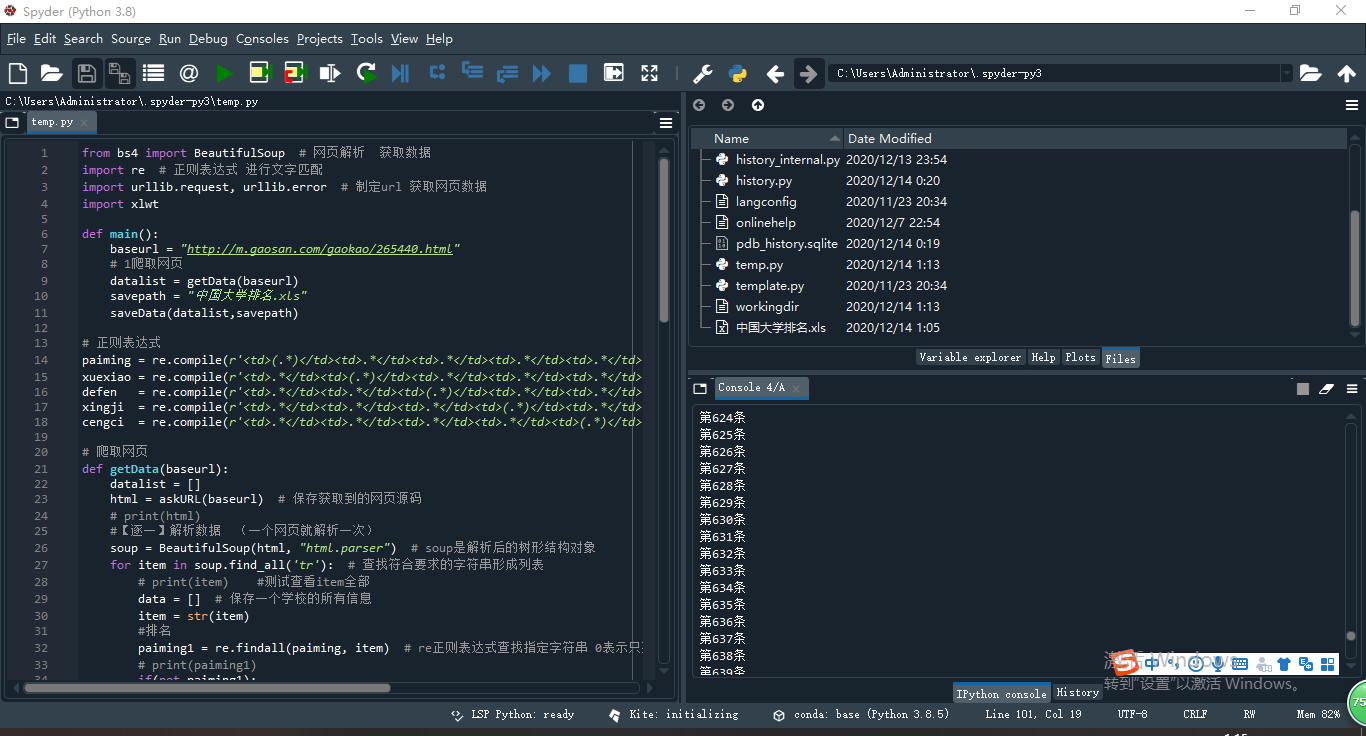Open the Consoles menu
Screen dimensions: 1366x736
(262, 39)
